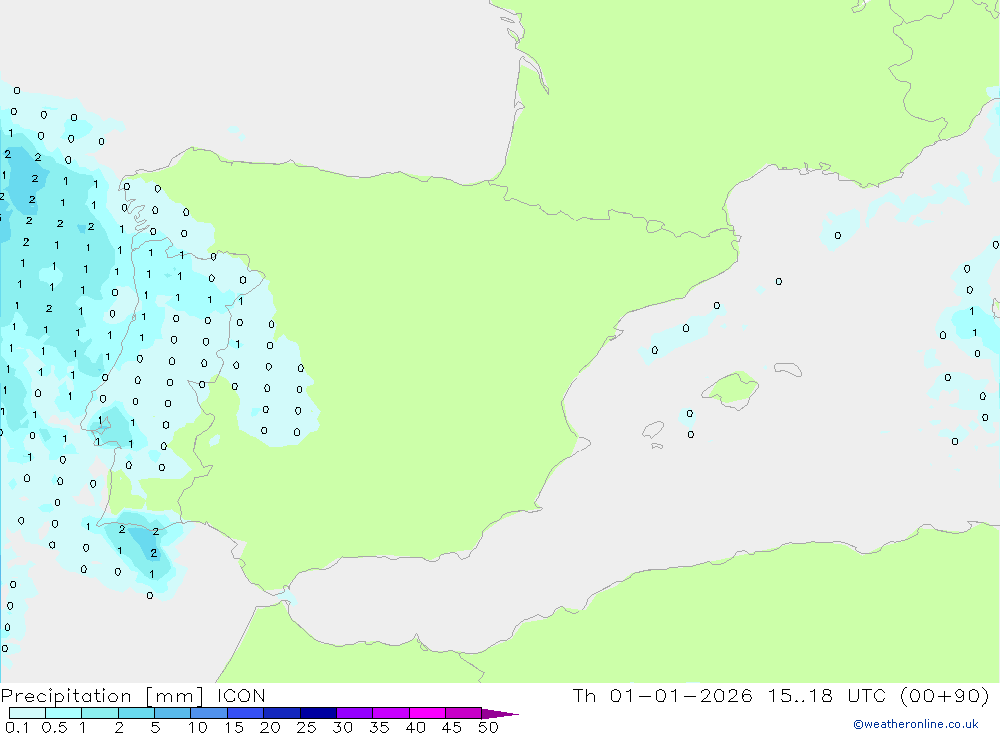Click the Menorca island outline
This screenshot has height=733, width=1000.
788,369
